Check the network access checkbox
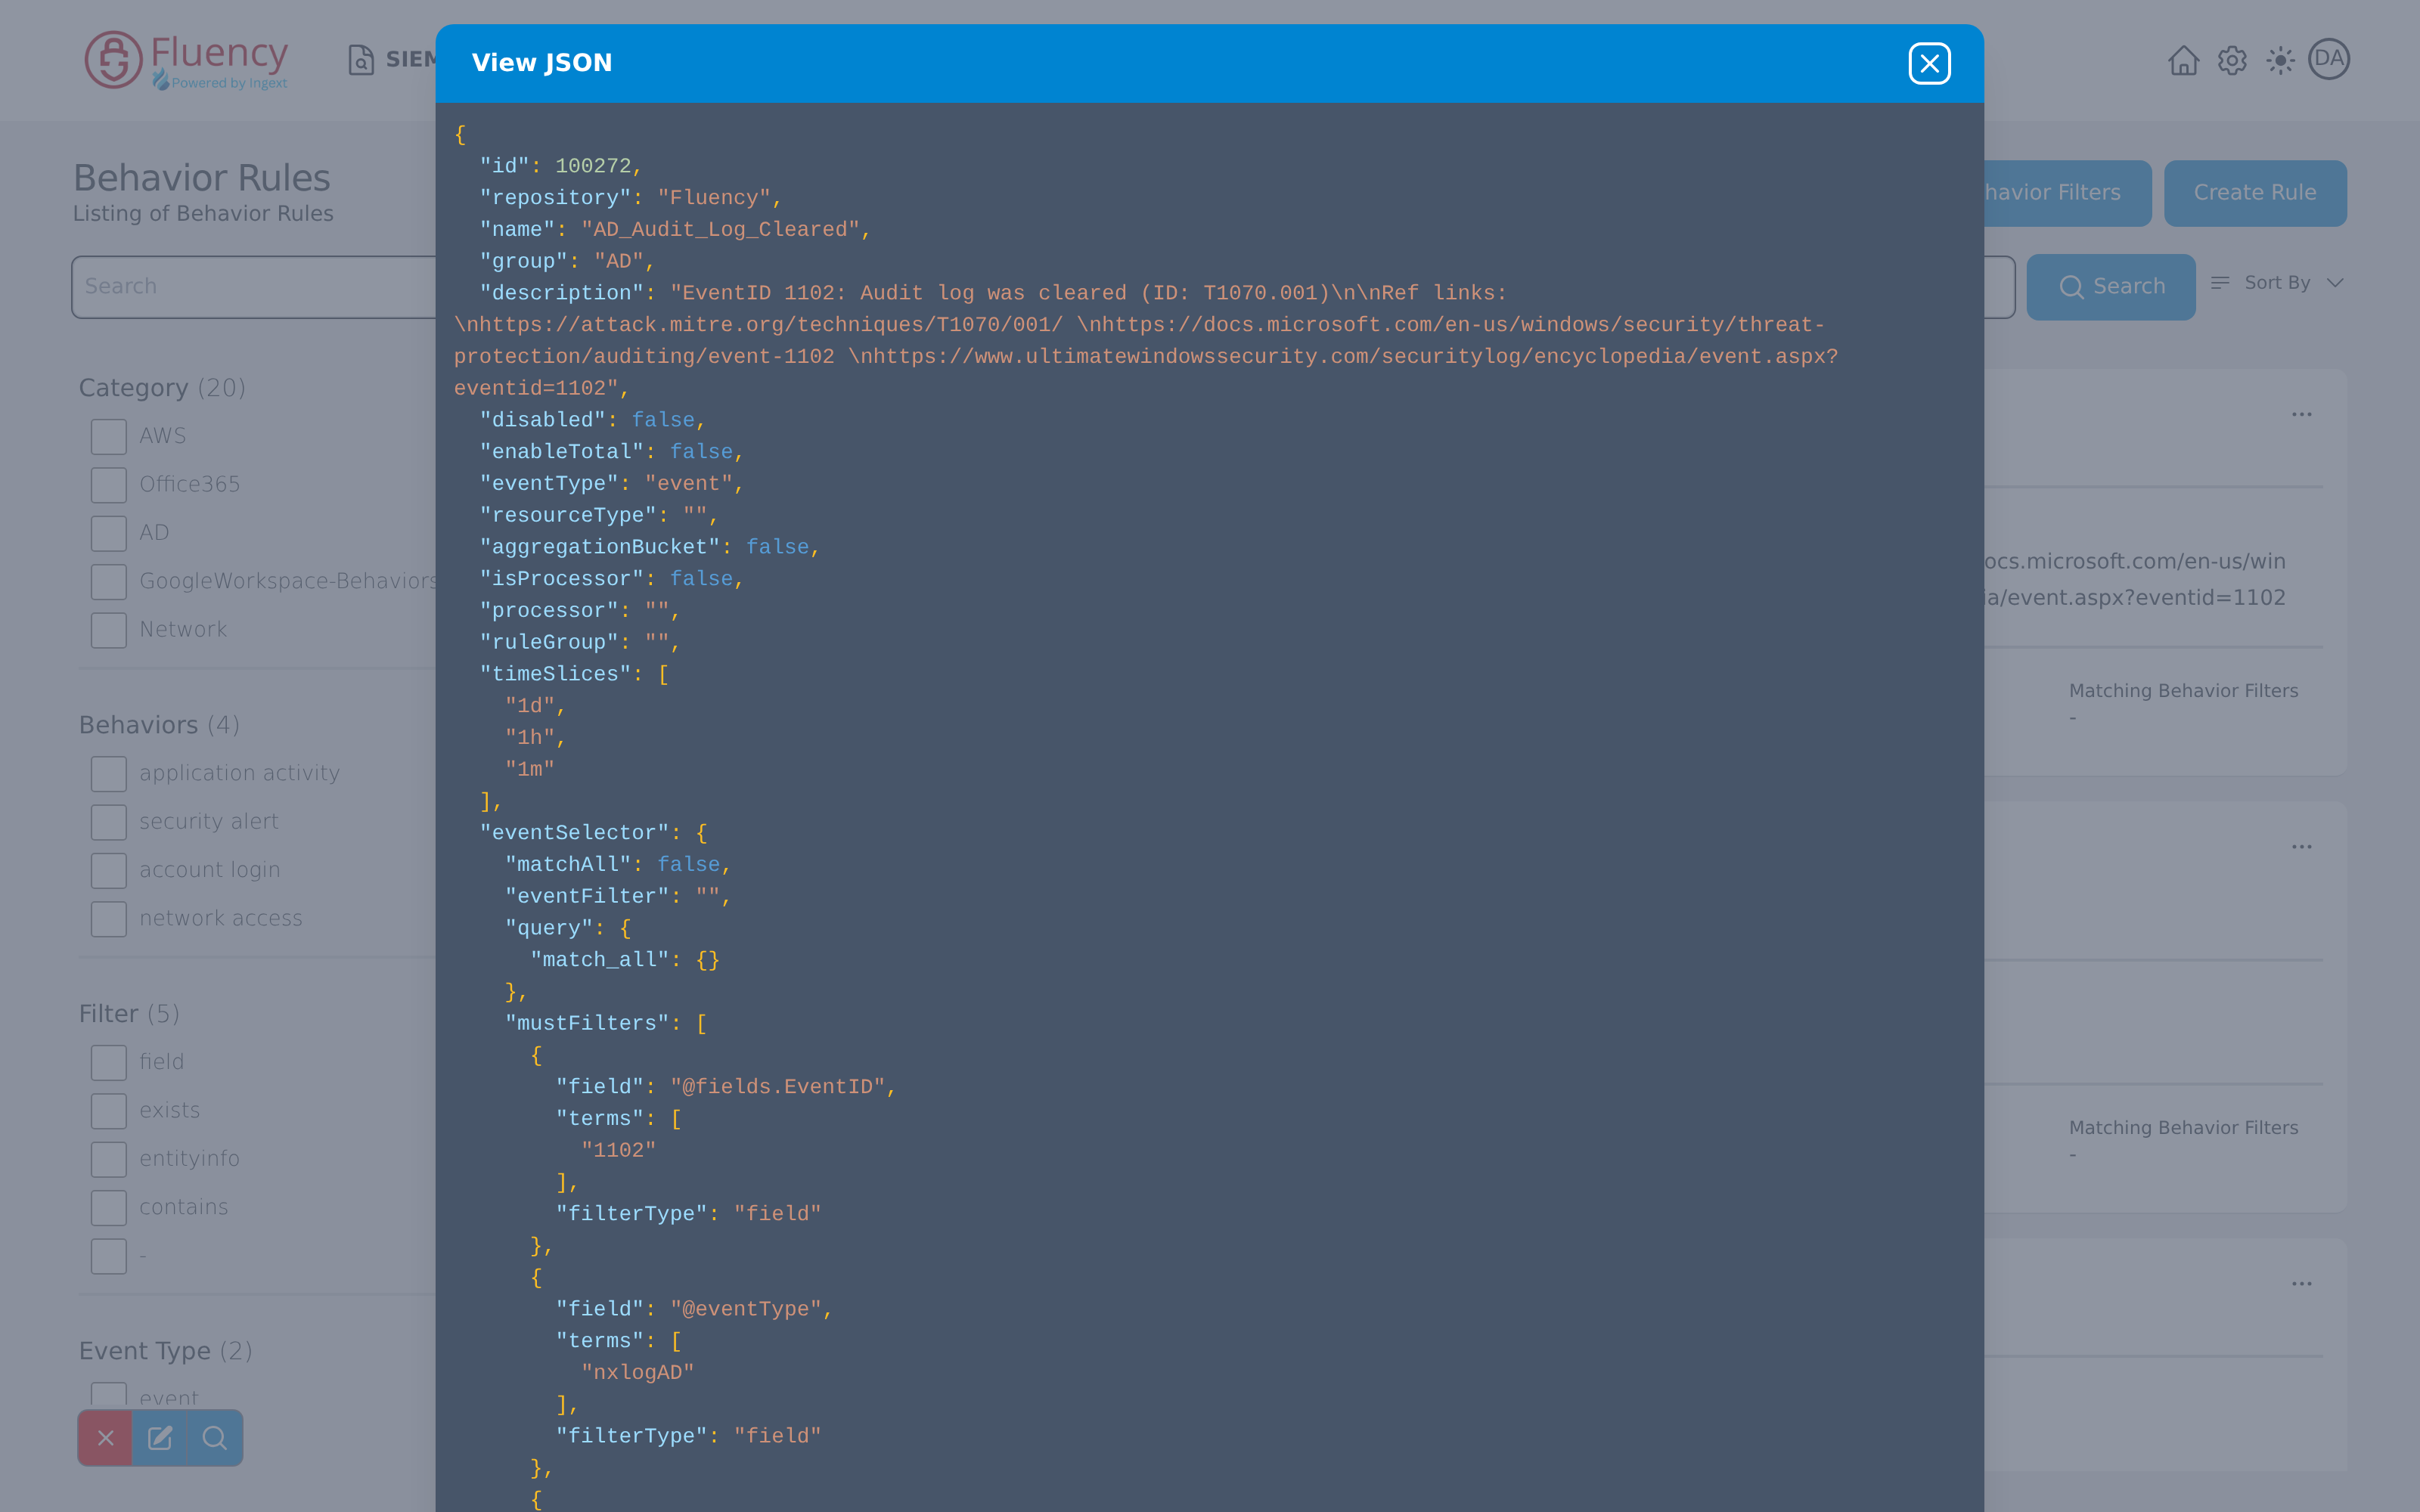The image size is (2420, 1512). (109, 919)
